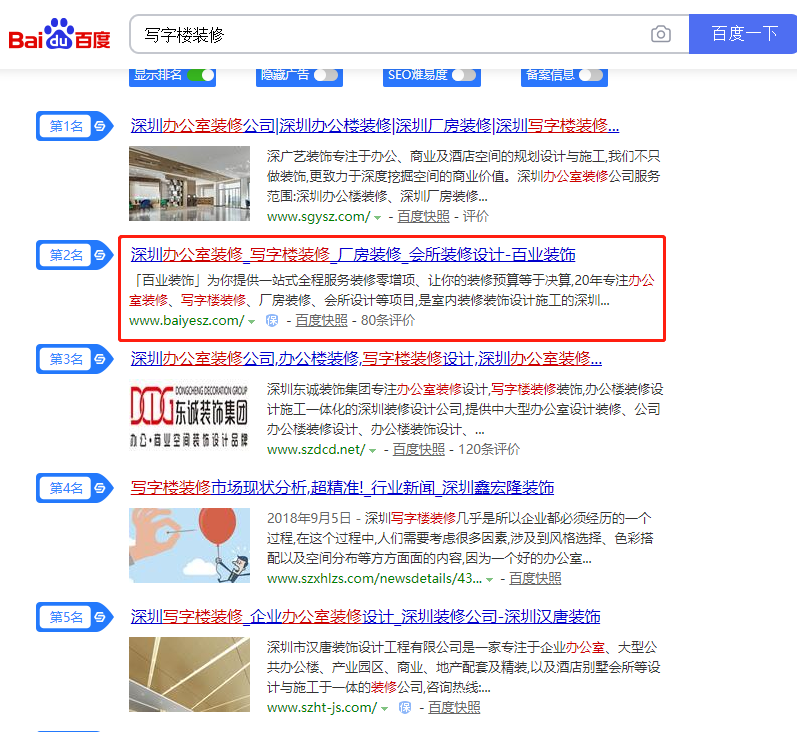Click the 第1名 rank label
The width and height of the screenshot is (797, 732).
click(x=66, y=126)
